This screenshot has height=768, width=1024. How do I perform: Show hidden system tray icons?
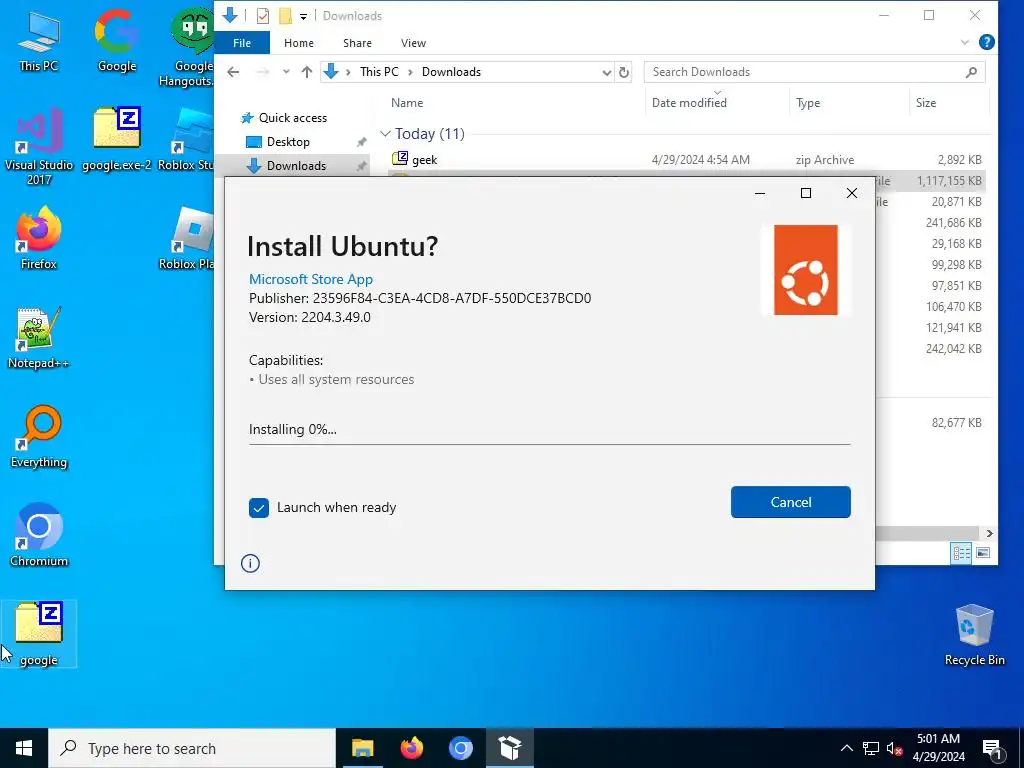click(846, 748)
